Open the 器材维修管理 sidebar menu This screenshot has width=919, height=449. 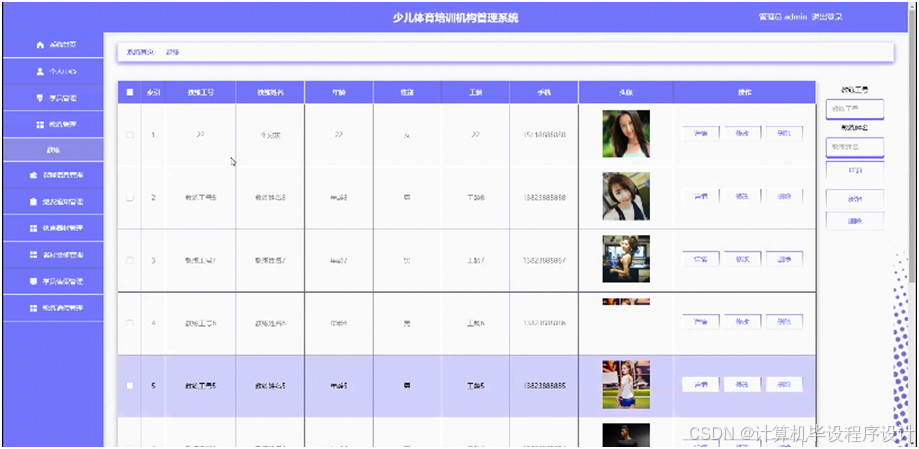53,255
